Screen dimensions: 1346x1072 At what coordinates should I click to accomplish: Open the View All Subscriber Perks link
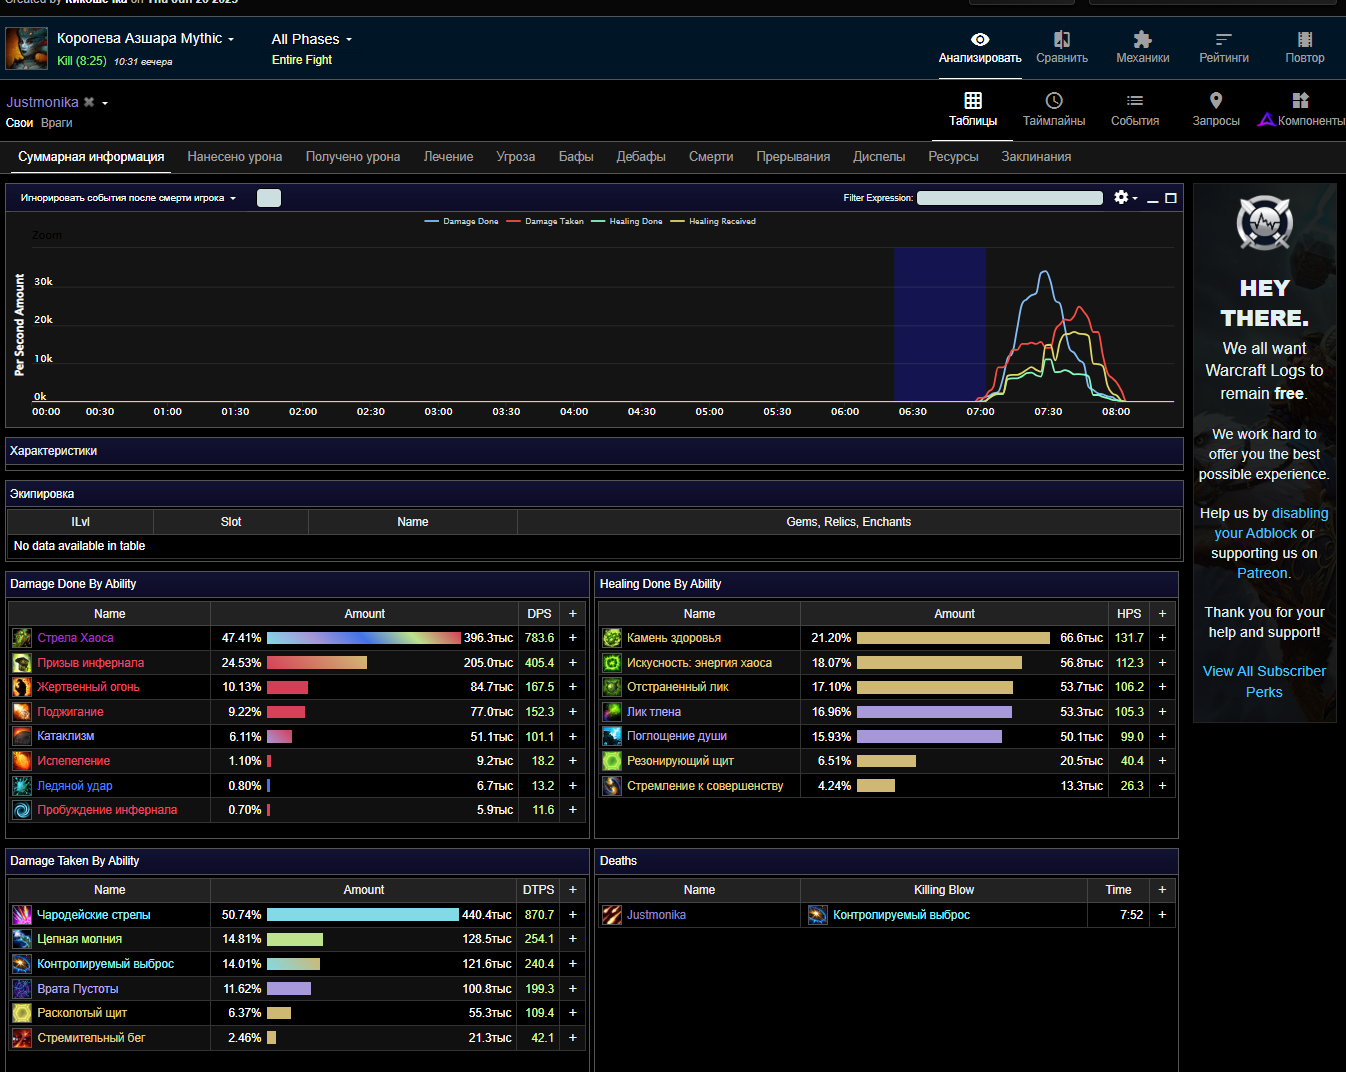click(x=1264, y=681)
